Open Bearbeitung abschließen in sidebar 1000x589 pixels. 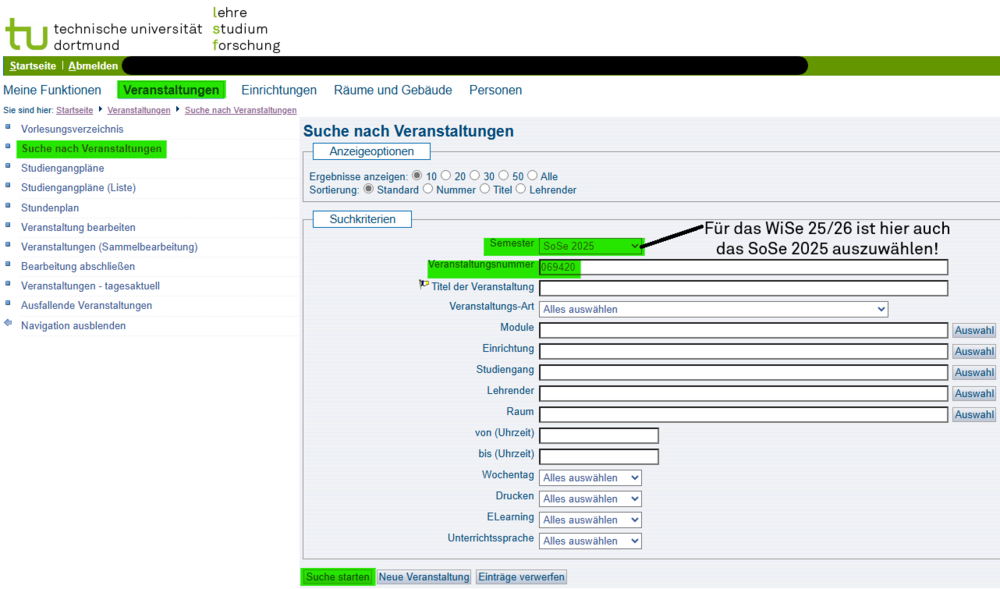pos(78,266)
